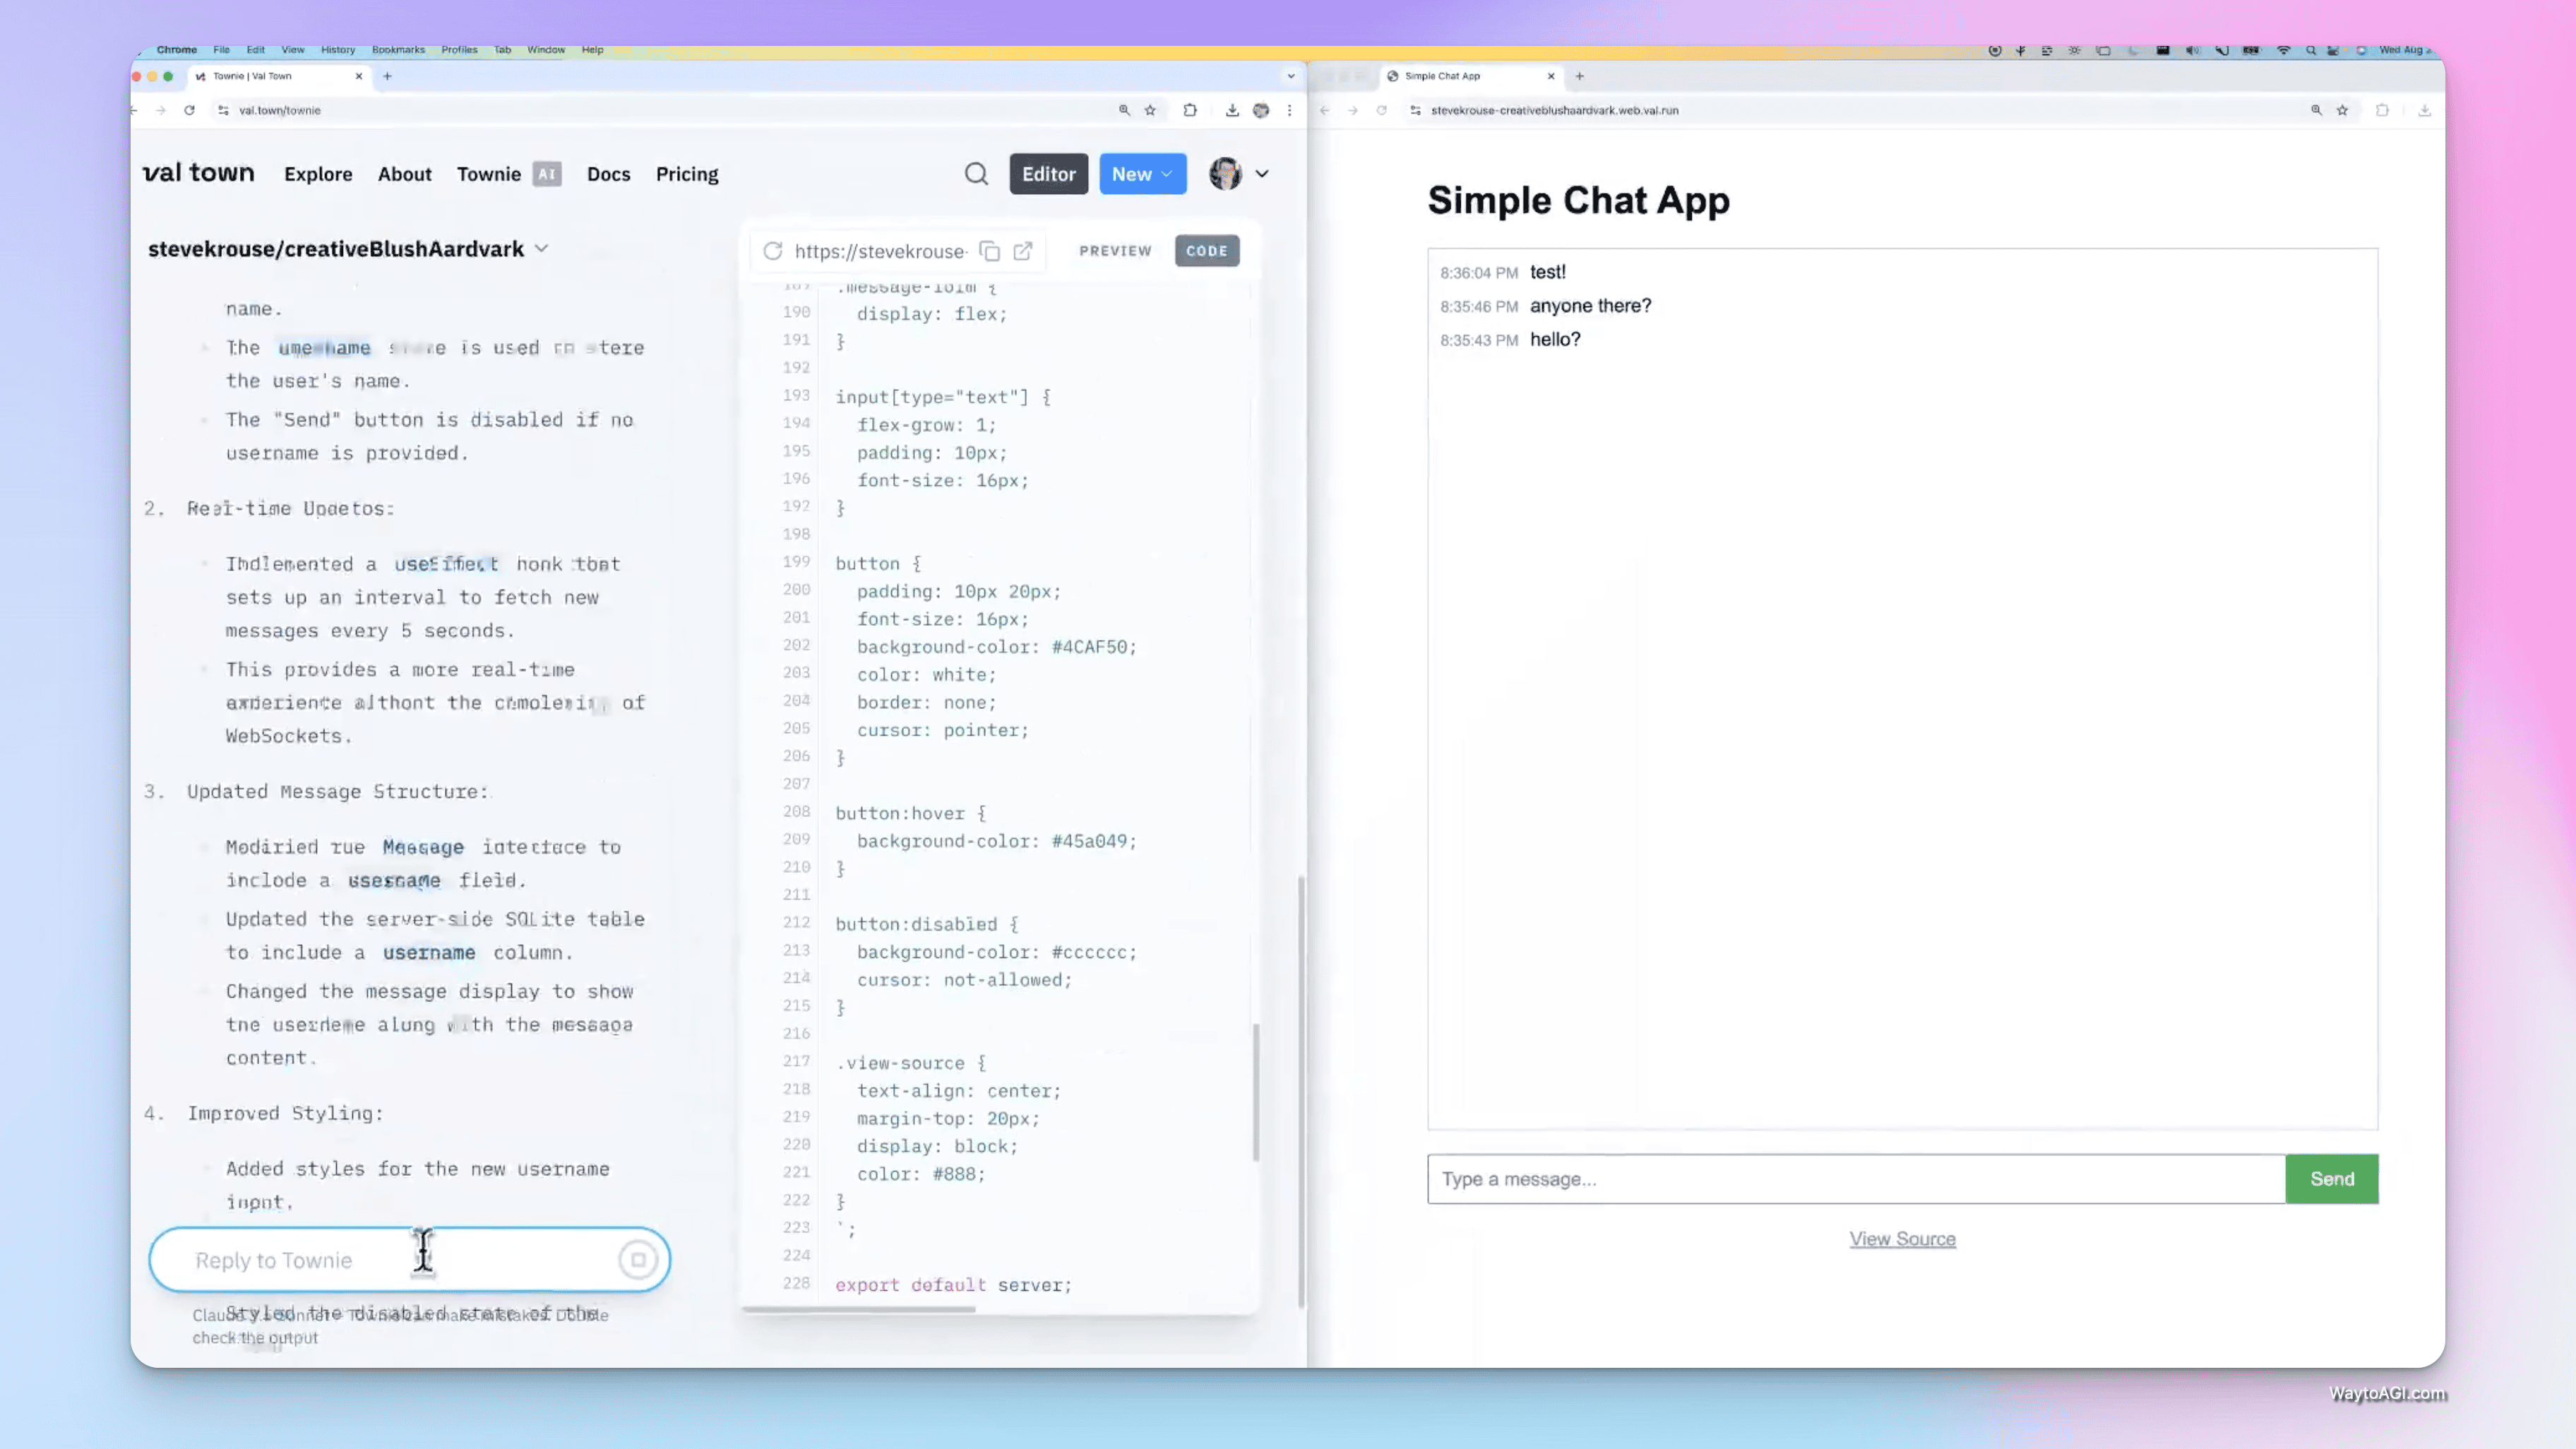
Task: Open the Pricing nav link
Action: 687,174
